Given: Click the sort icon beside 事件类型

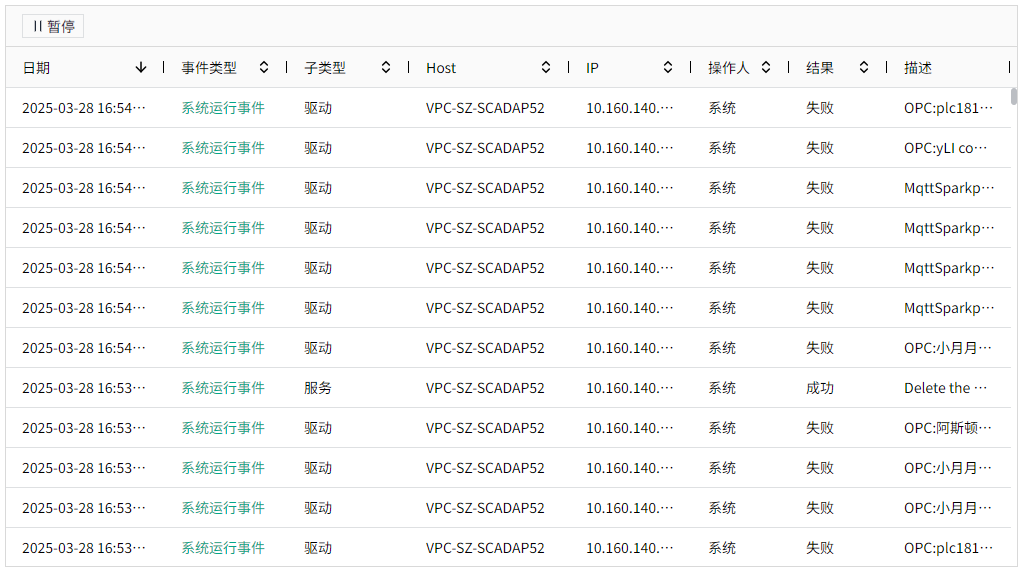Looking at the screenshot, I should pyautogui.click(x=264, y=68).
